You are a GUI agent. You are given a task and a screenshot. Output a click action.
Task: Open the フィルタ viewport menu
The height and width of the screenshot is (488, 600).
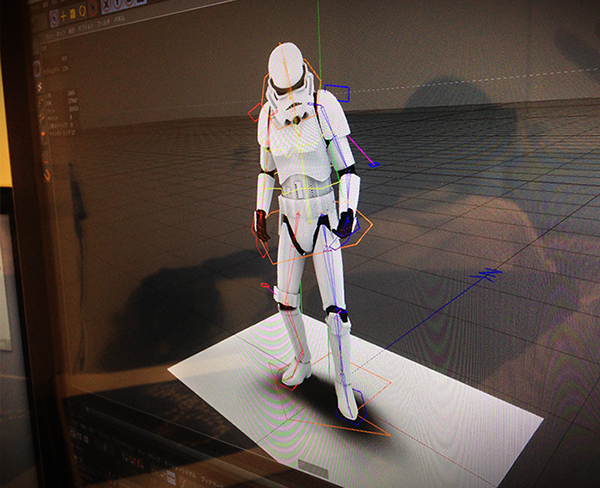(x=104, y=23)
